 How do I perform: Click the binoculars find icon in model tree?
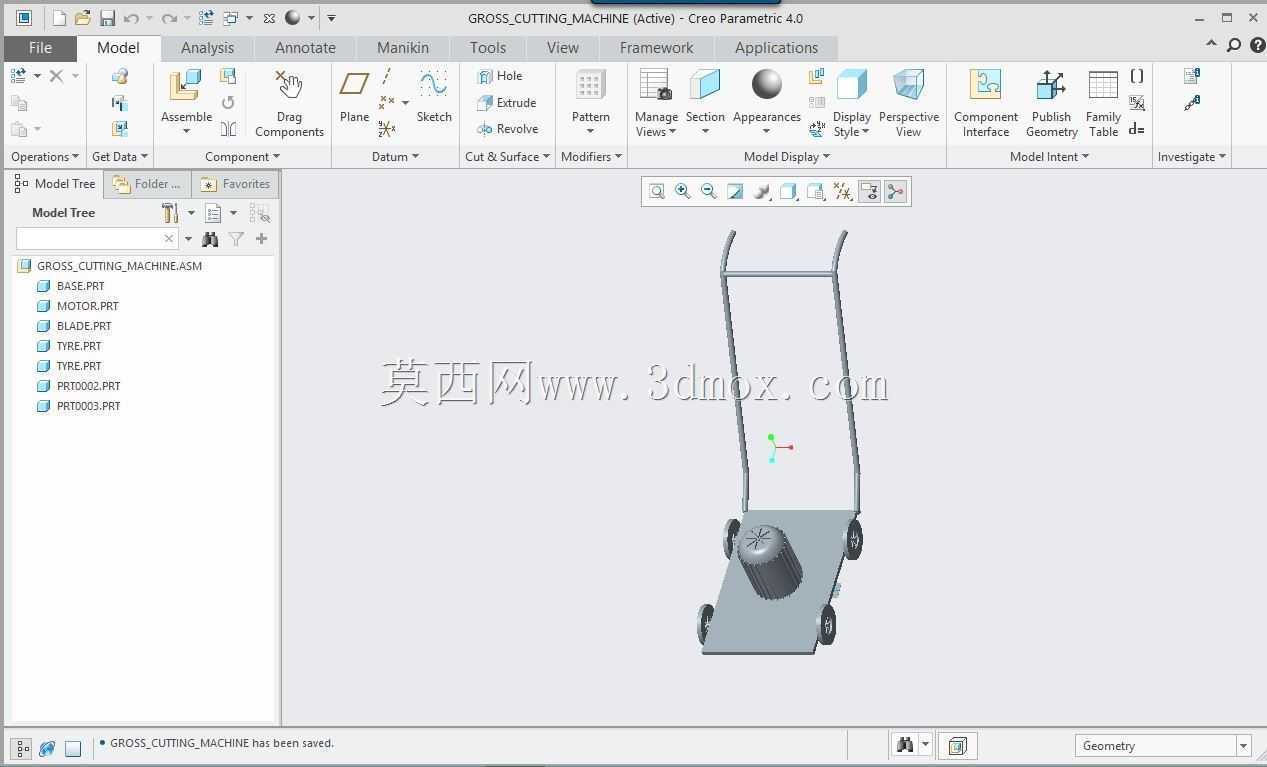(x=210, y=239)
